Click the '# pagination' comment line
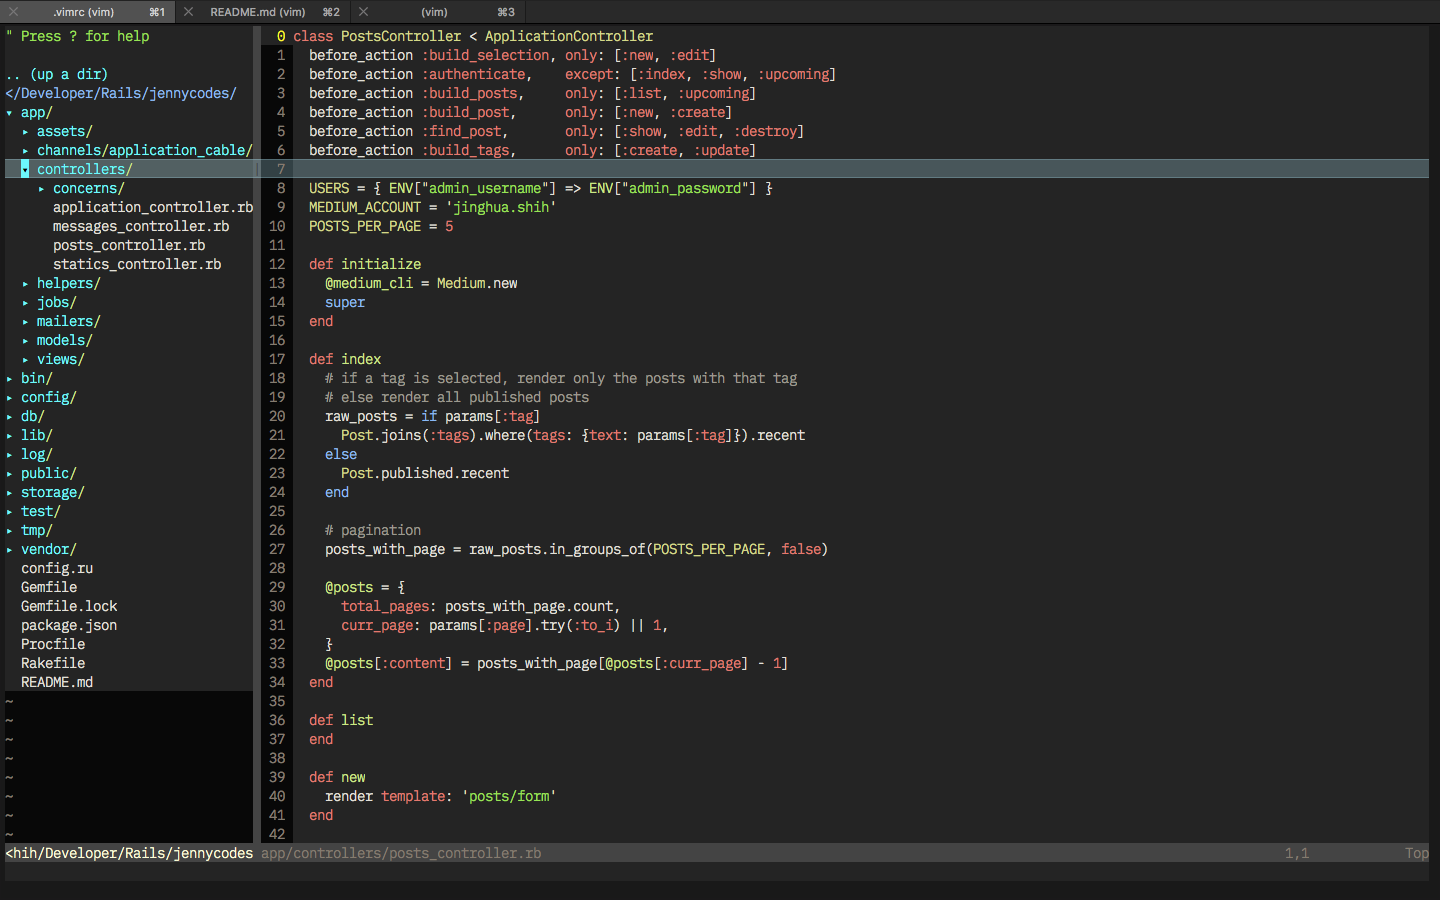This screenshot has width=1440, height=900. [373, 531]
